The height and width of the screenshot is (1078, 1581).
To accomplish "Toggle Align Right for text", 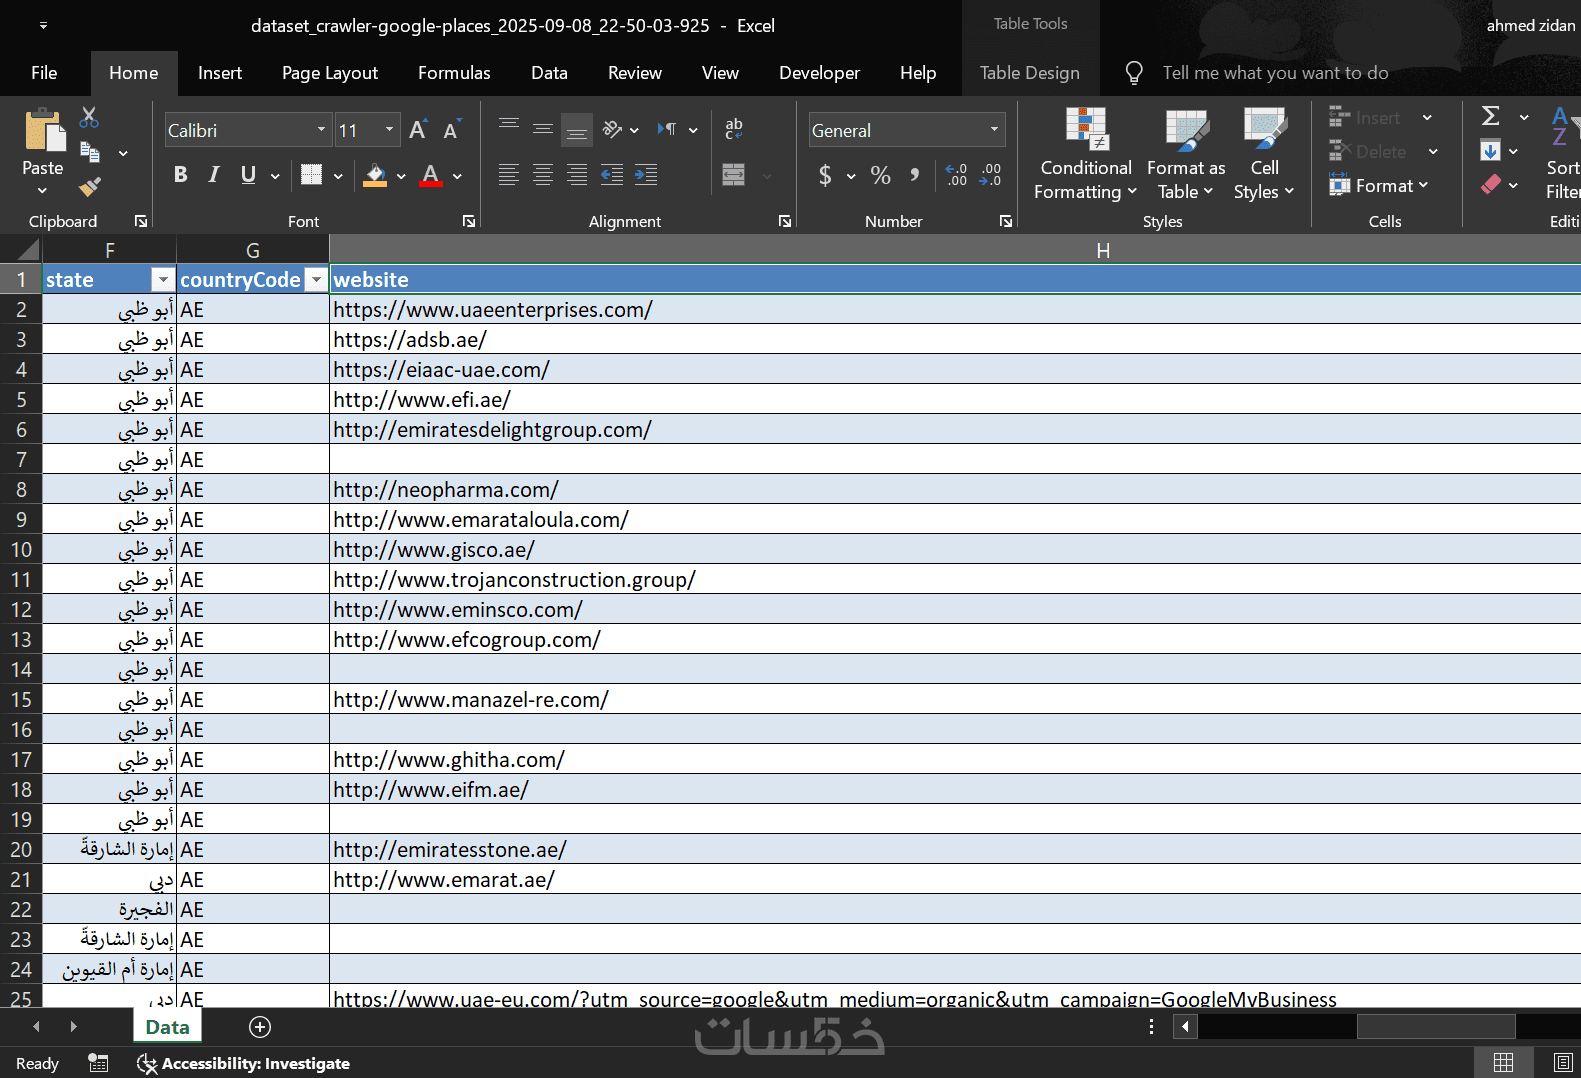I will coord(577,175).
